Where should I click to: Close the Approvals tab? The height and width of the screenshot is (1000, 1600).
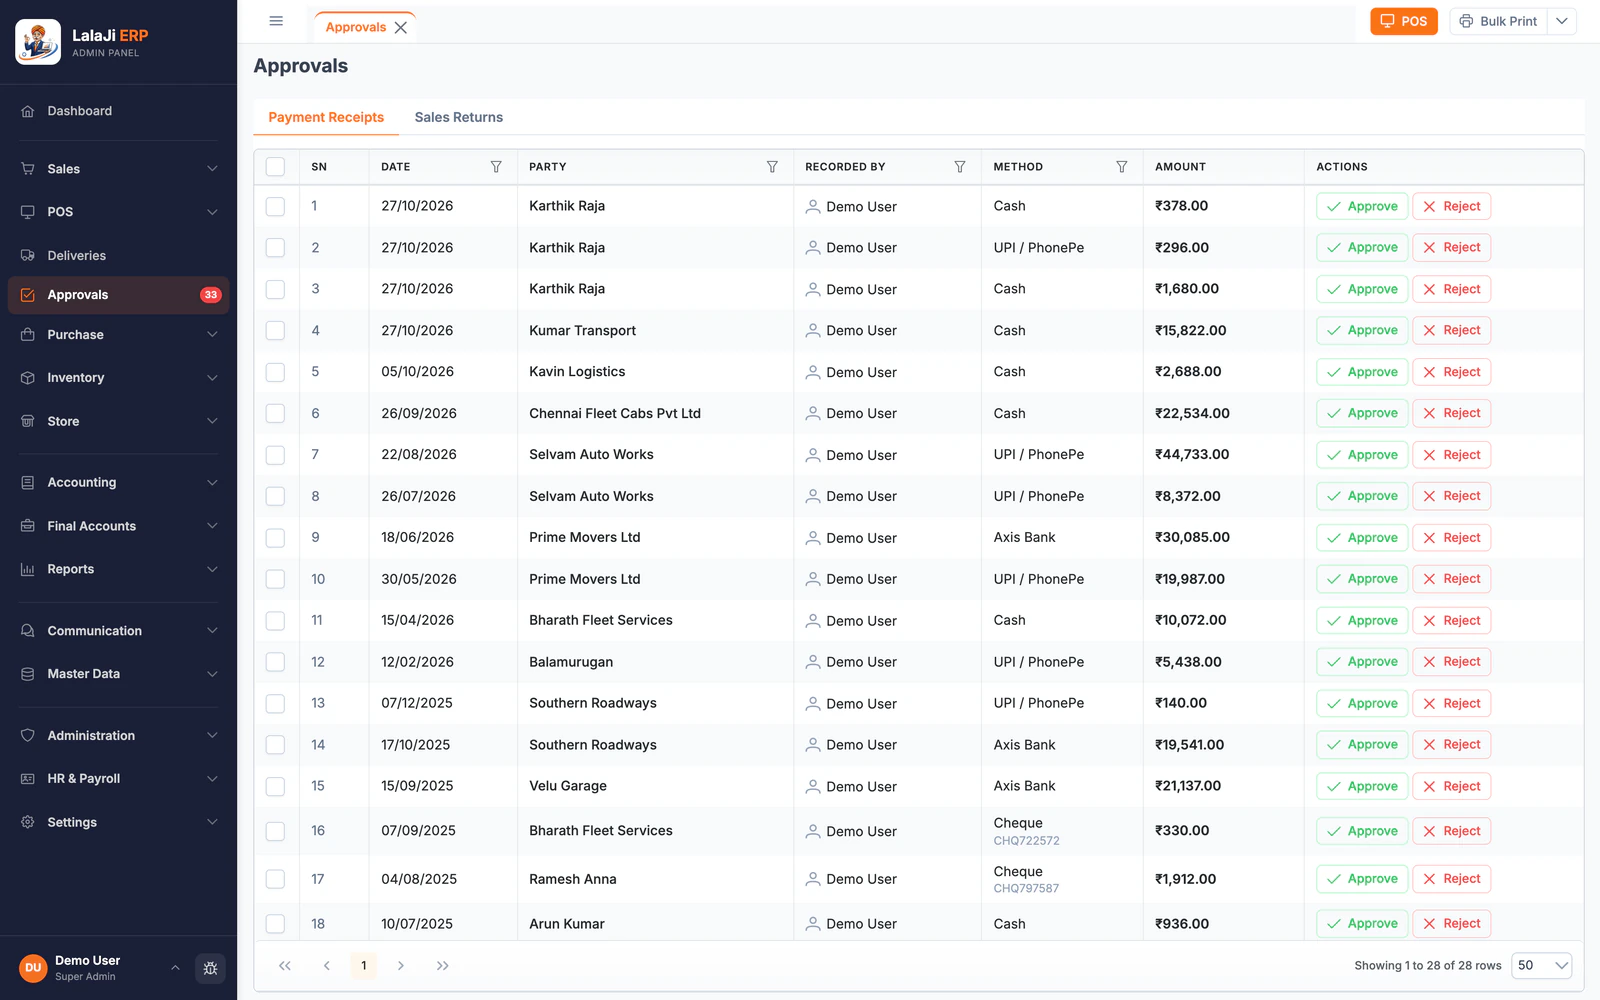pos(401,28)
